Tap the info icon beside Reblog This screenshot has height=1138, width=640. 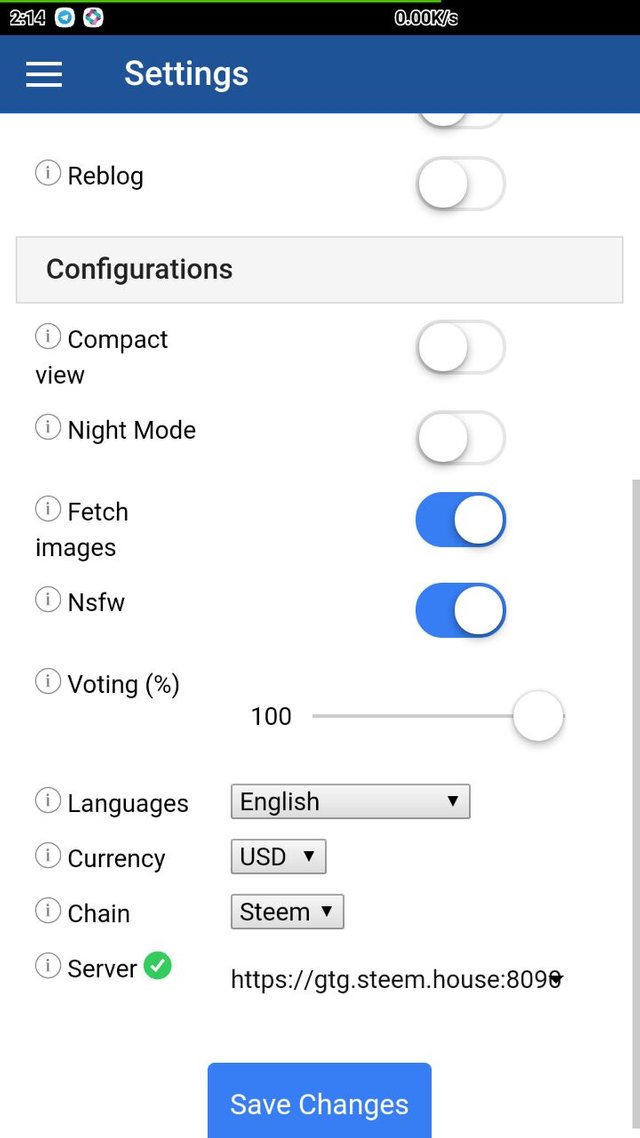coord(48,173)
